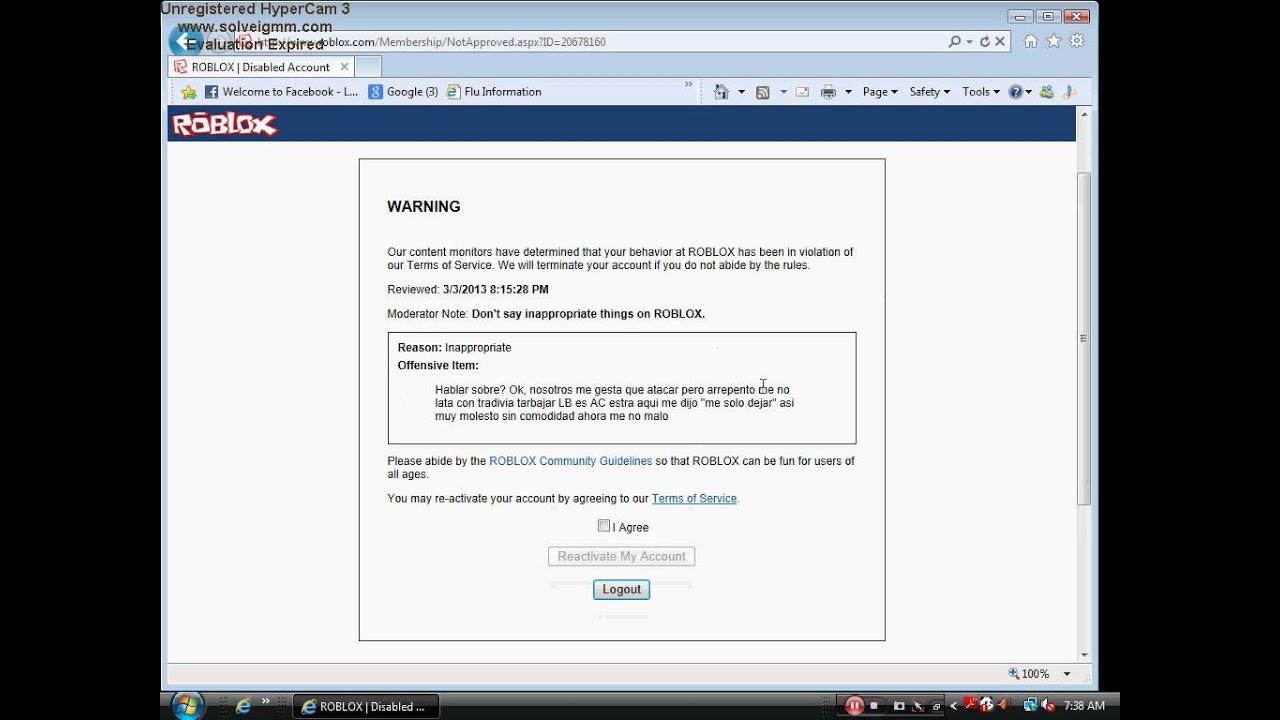Stop the recording with the square stop icon

click(875, 706)
